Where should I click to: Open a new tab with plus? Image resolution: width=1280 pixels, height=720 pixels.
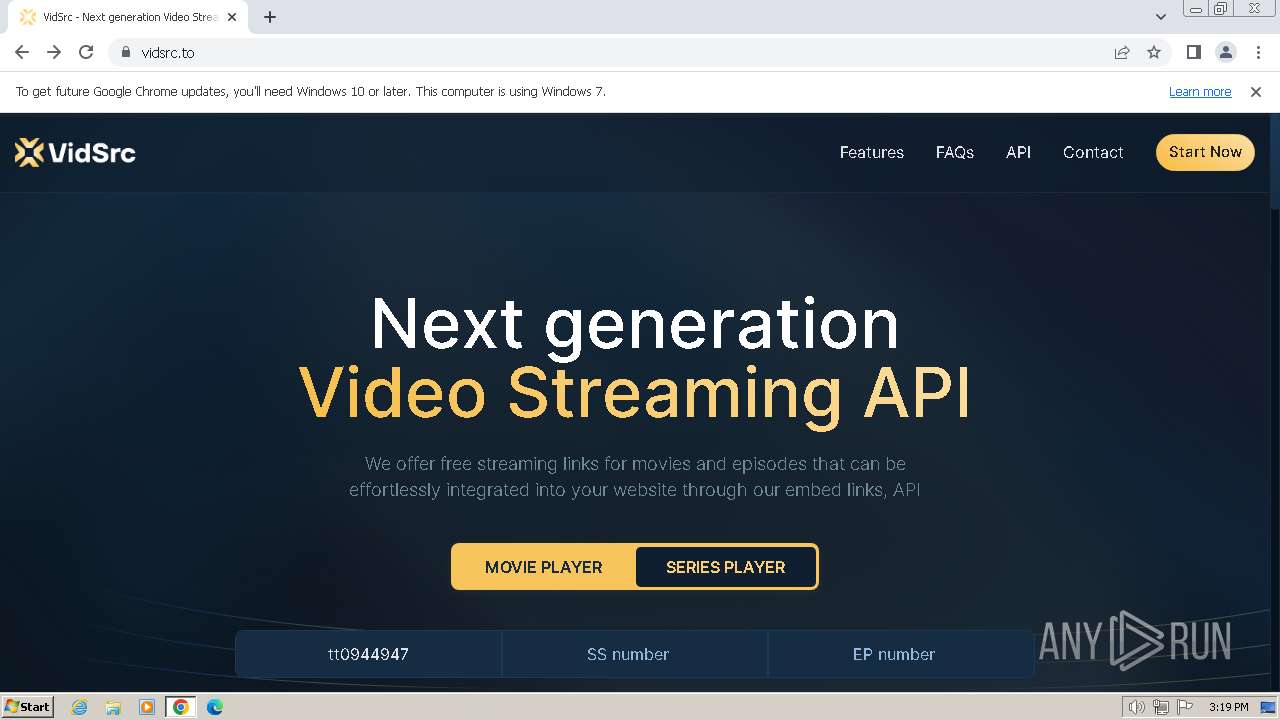pyautogui.click(x=270, y=17)
